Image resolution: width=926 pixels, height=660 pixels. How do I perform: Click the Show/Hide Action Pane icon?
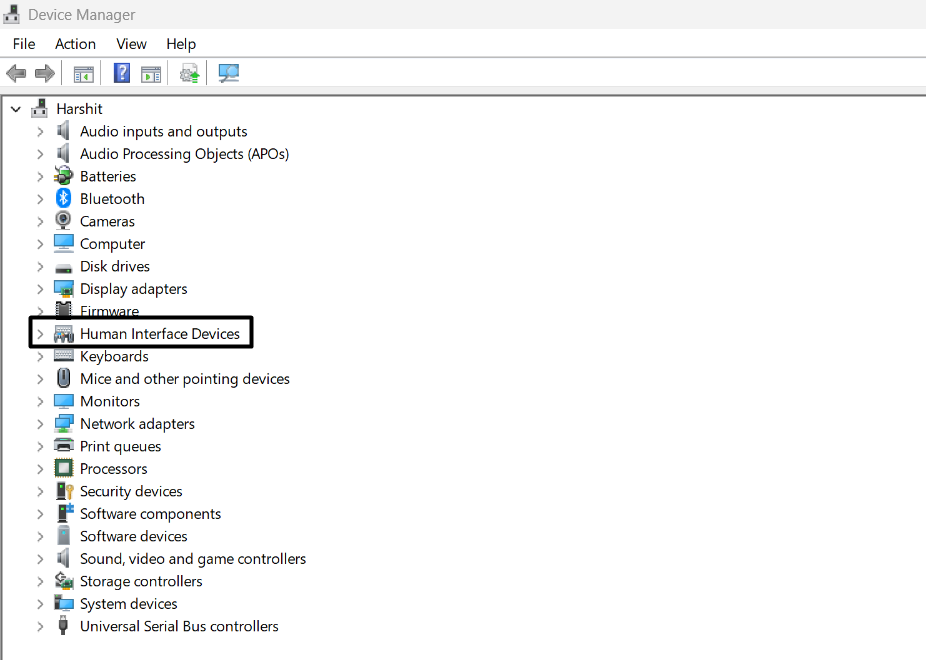[x=151, y=73]
